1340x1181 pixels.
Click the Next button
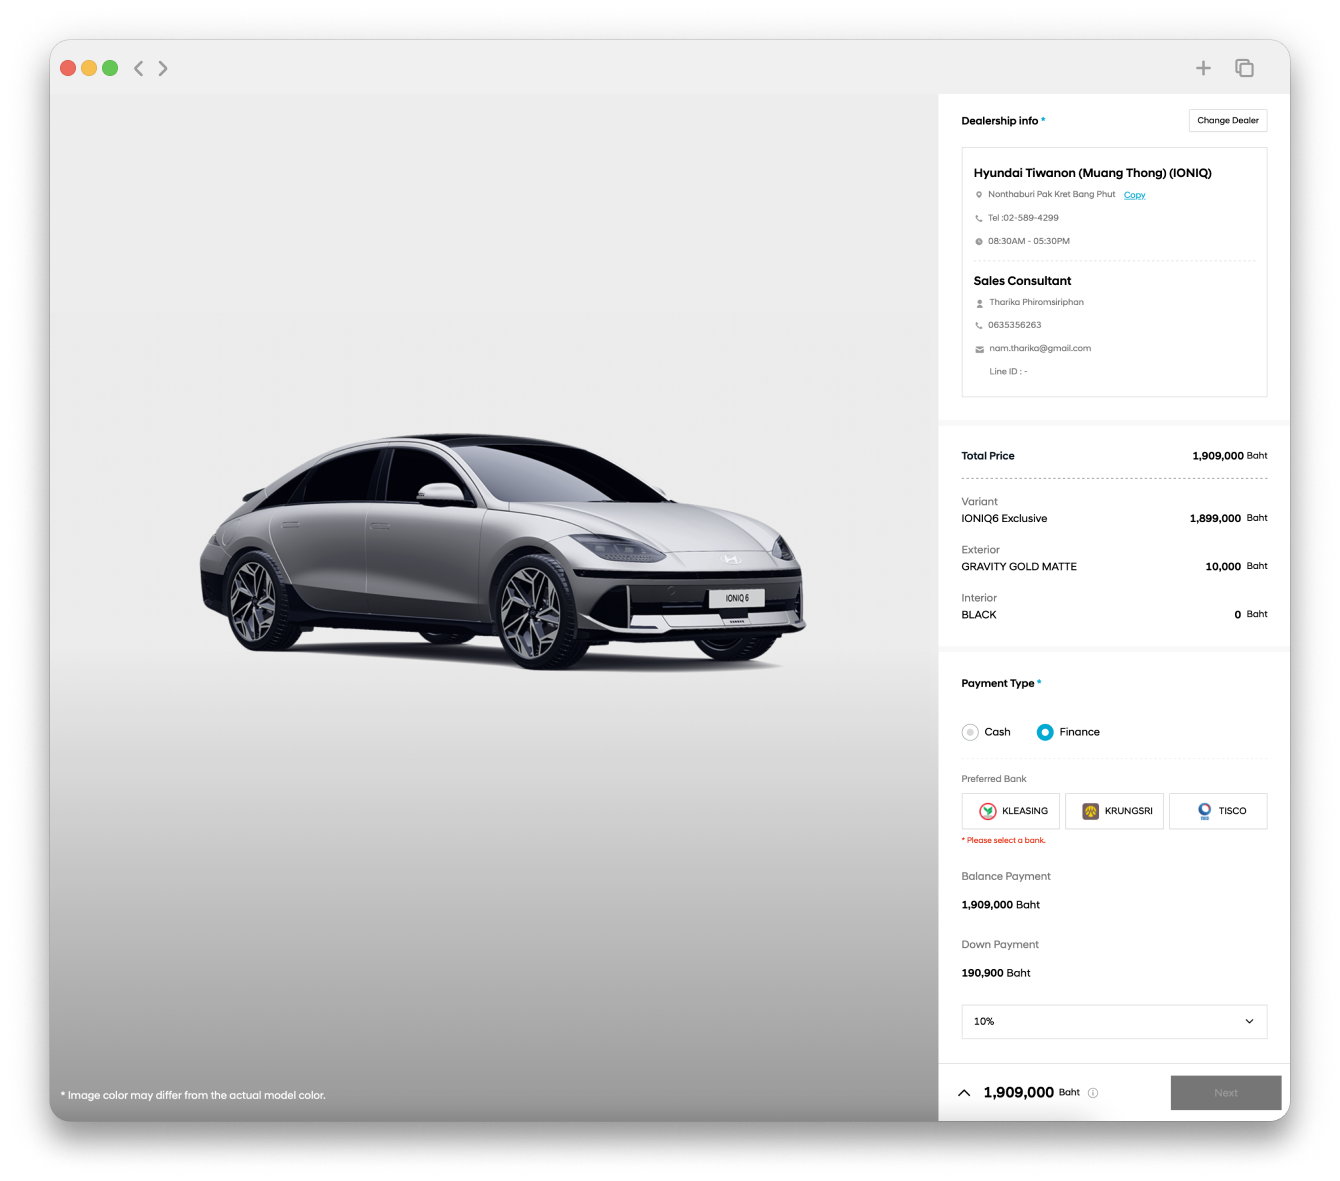[x=1226, y=1093]
